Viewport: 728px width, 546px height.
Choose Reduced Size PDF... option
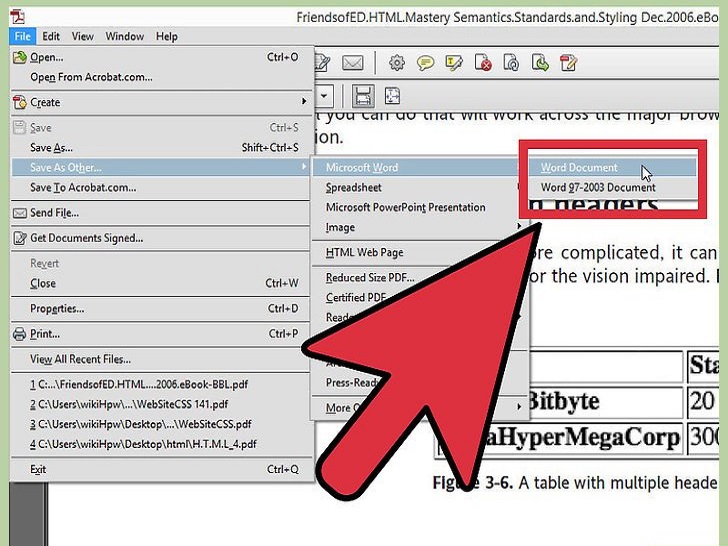click(370, 278)
